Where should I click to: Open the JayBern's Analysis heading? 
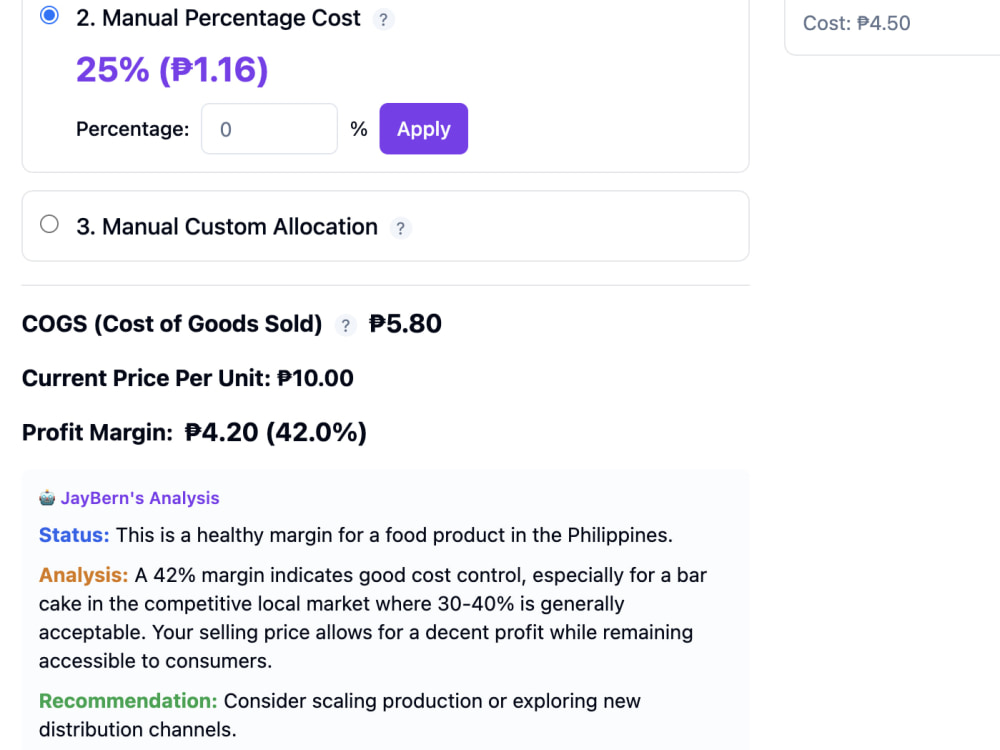pyautogui.click(x=140, y=497)
